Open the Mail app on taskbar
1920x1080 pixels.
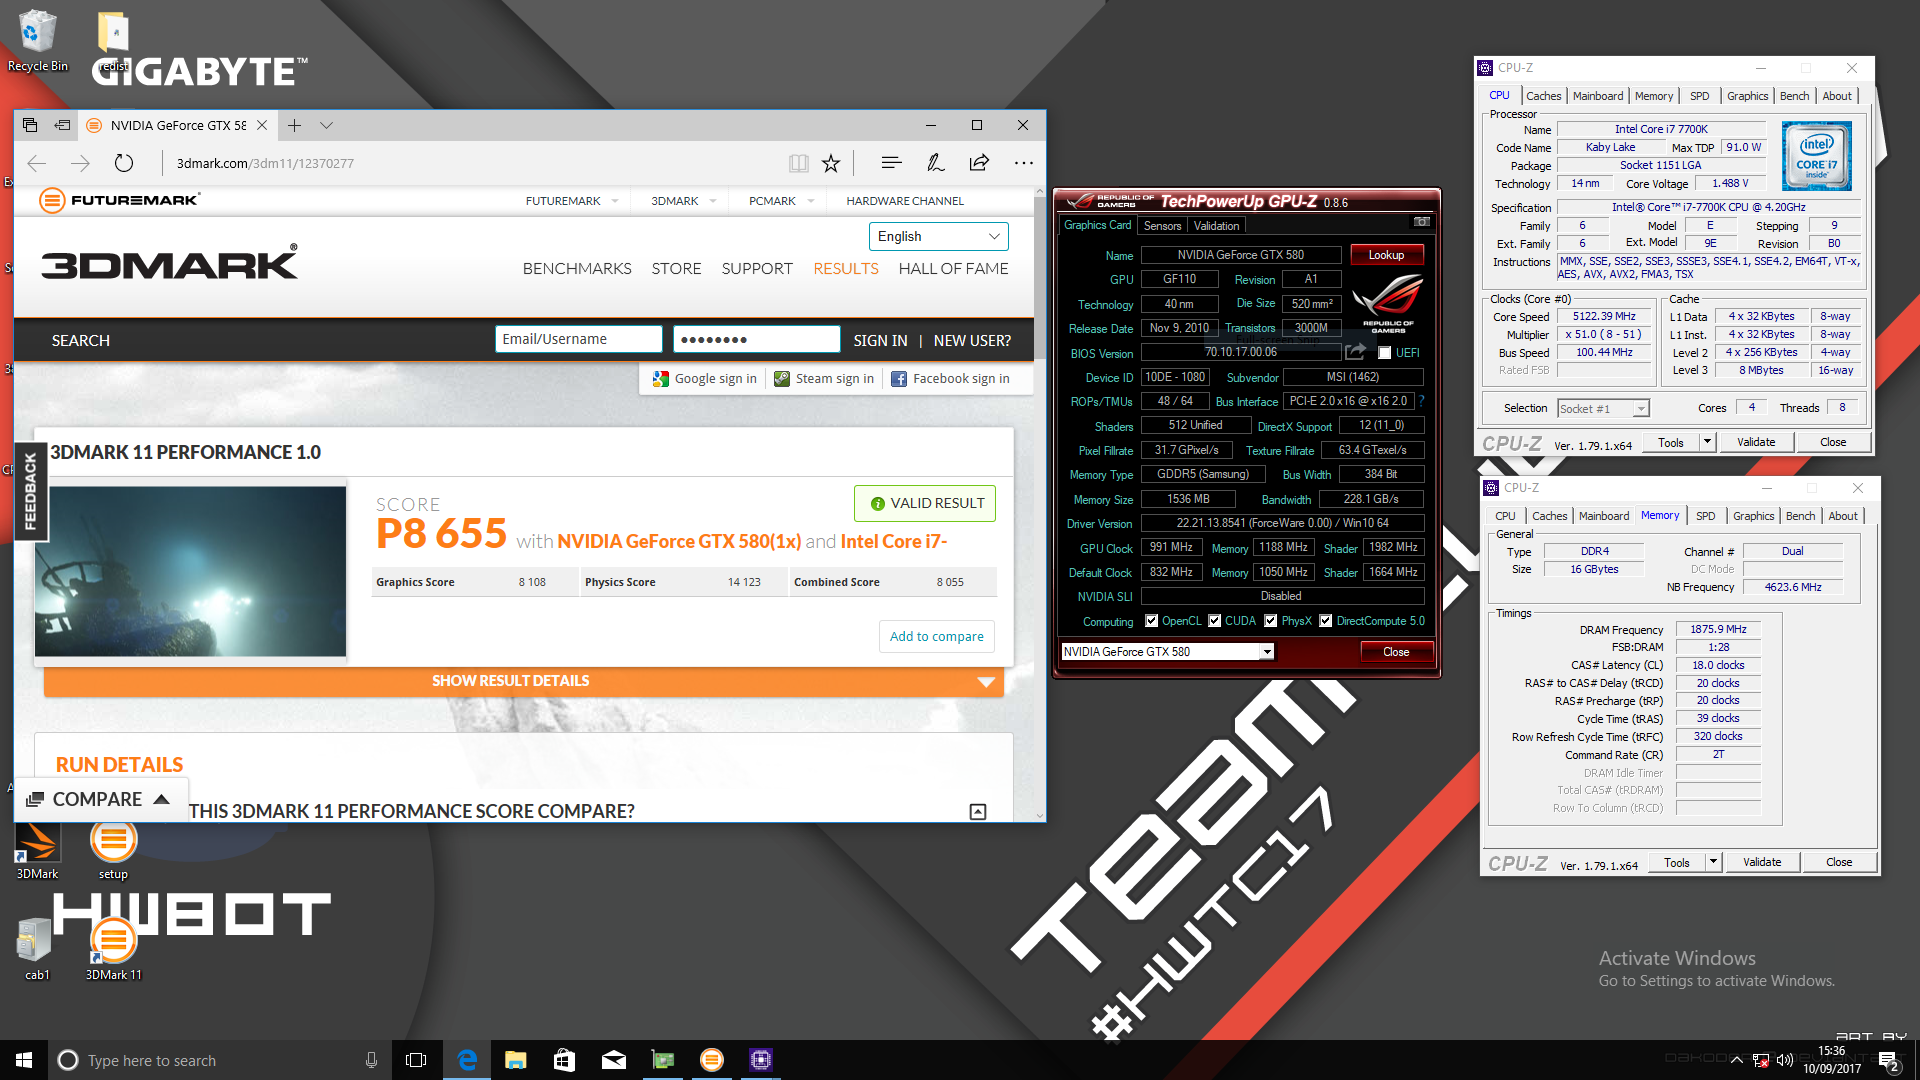coord(614,1060)
